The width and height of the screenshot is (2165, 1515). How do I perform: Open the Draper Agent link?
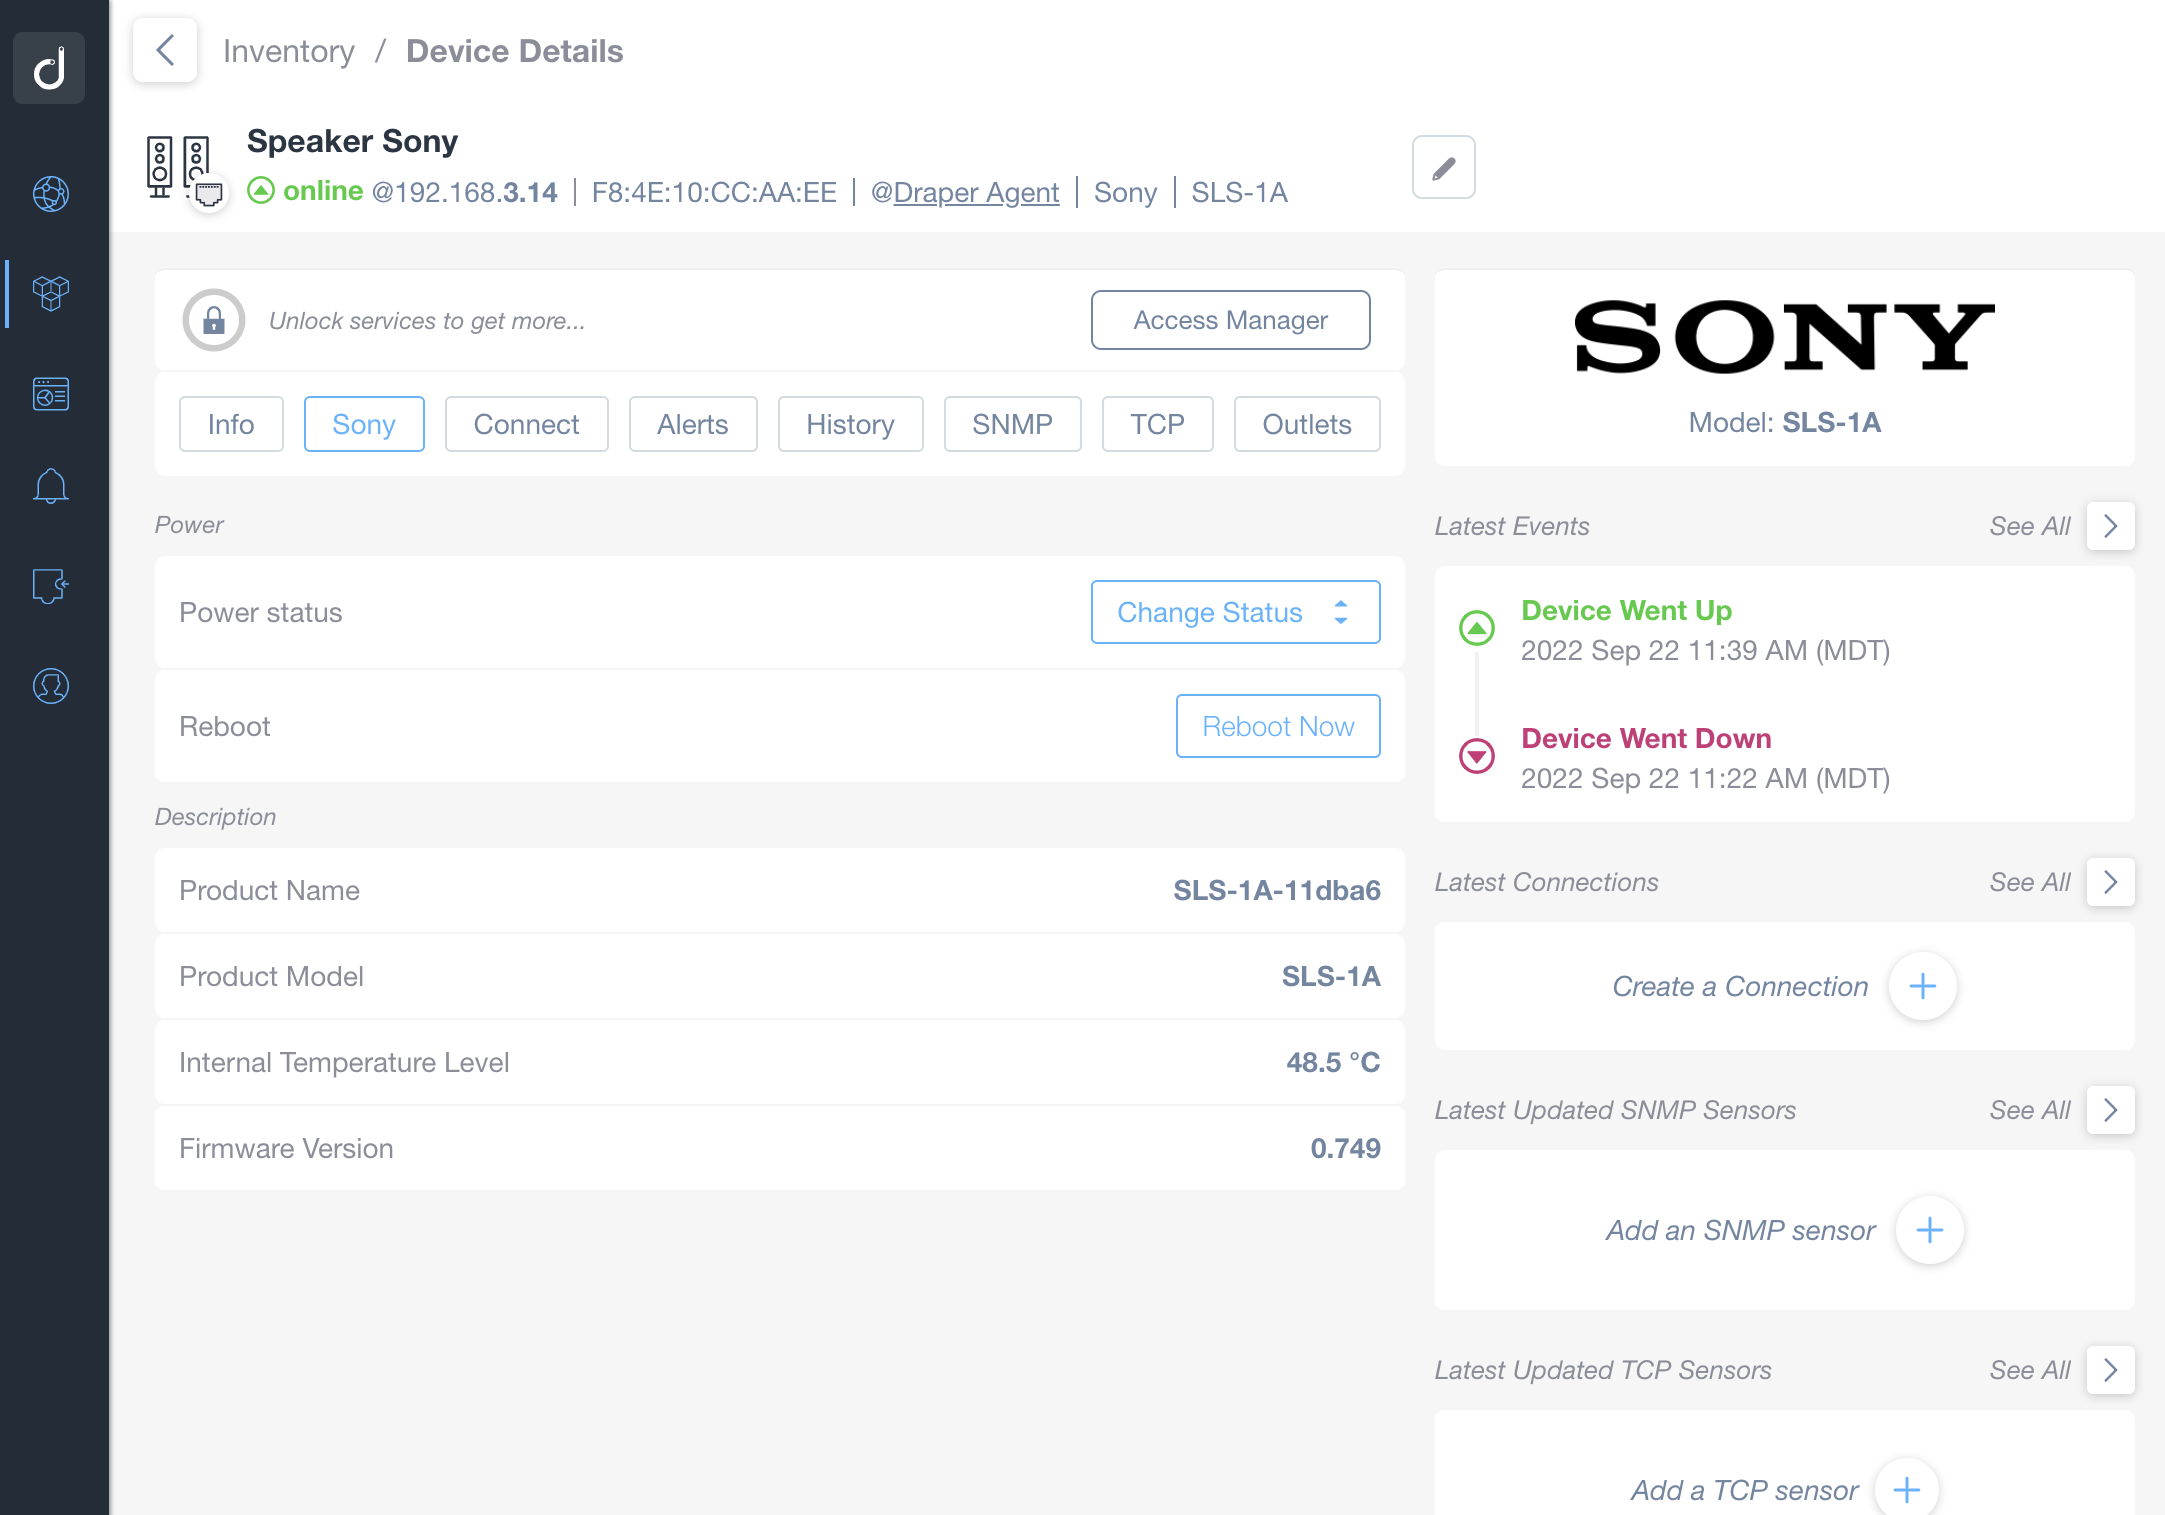point(975,192)
